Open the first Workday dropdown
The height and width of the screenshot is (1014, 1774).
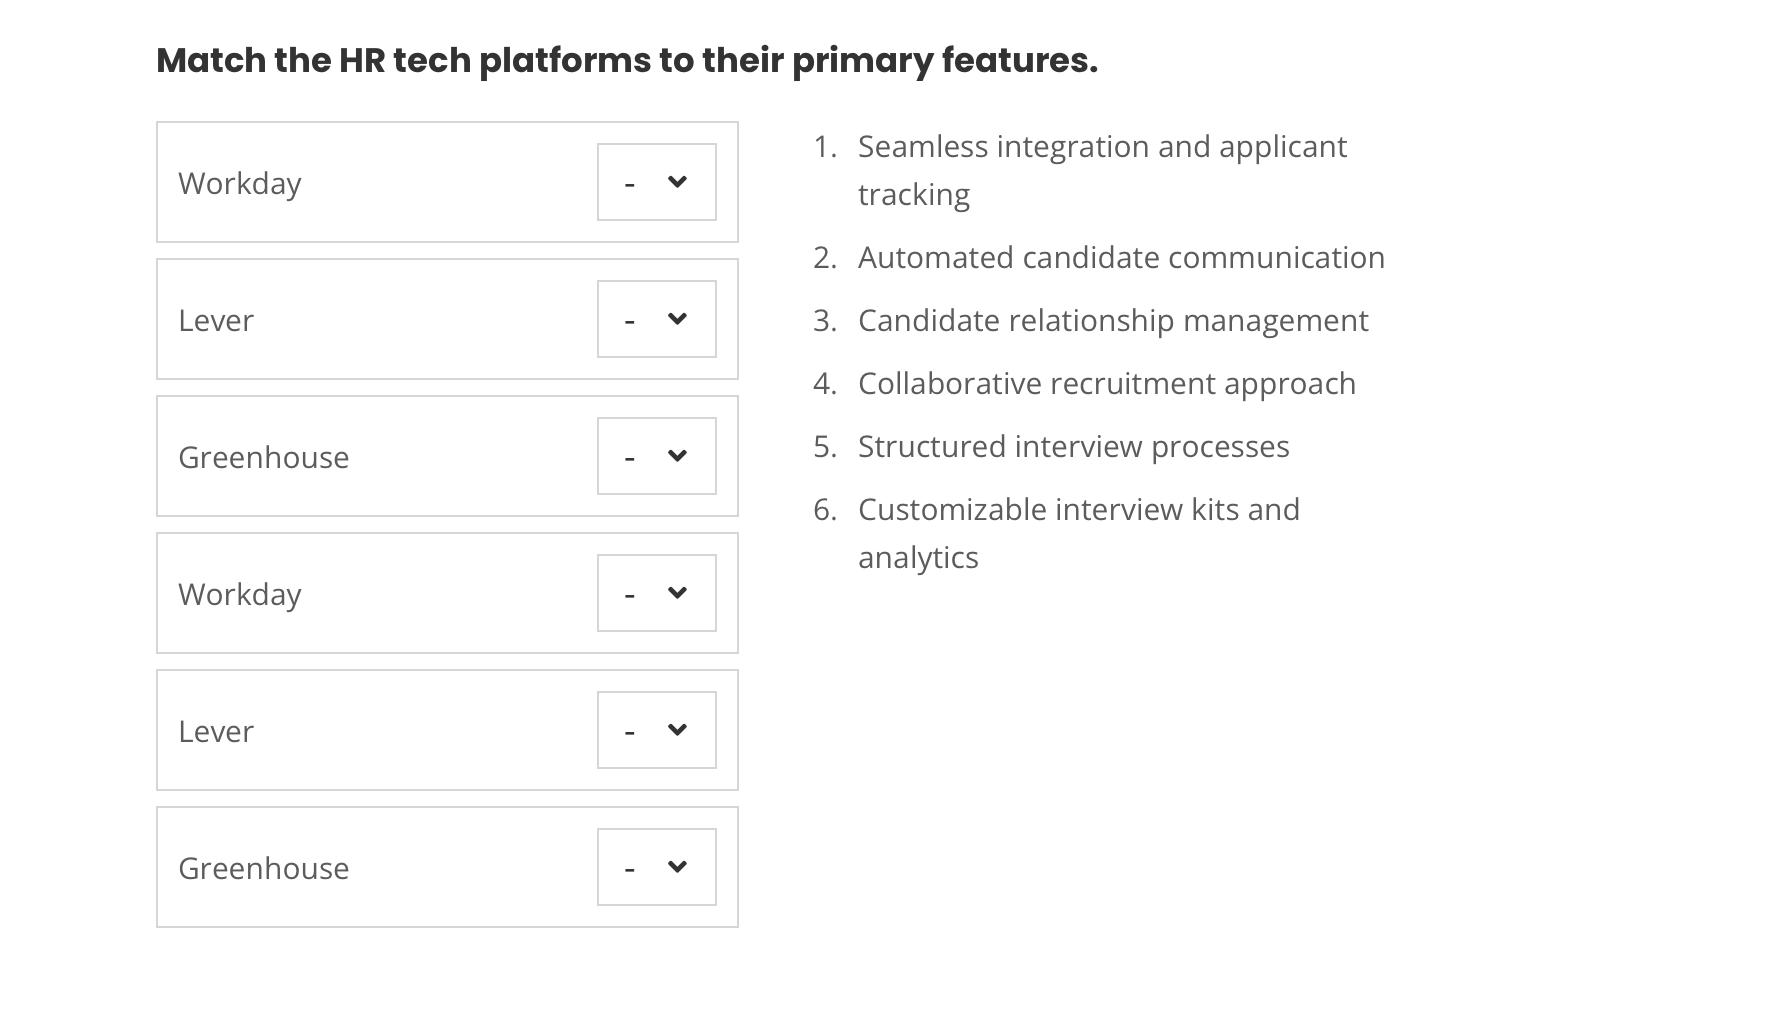pos(656,181)
